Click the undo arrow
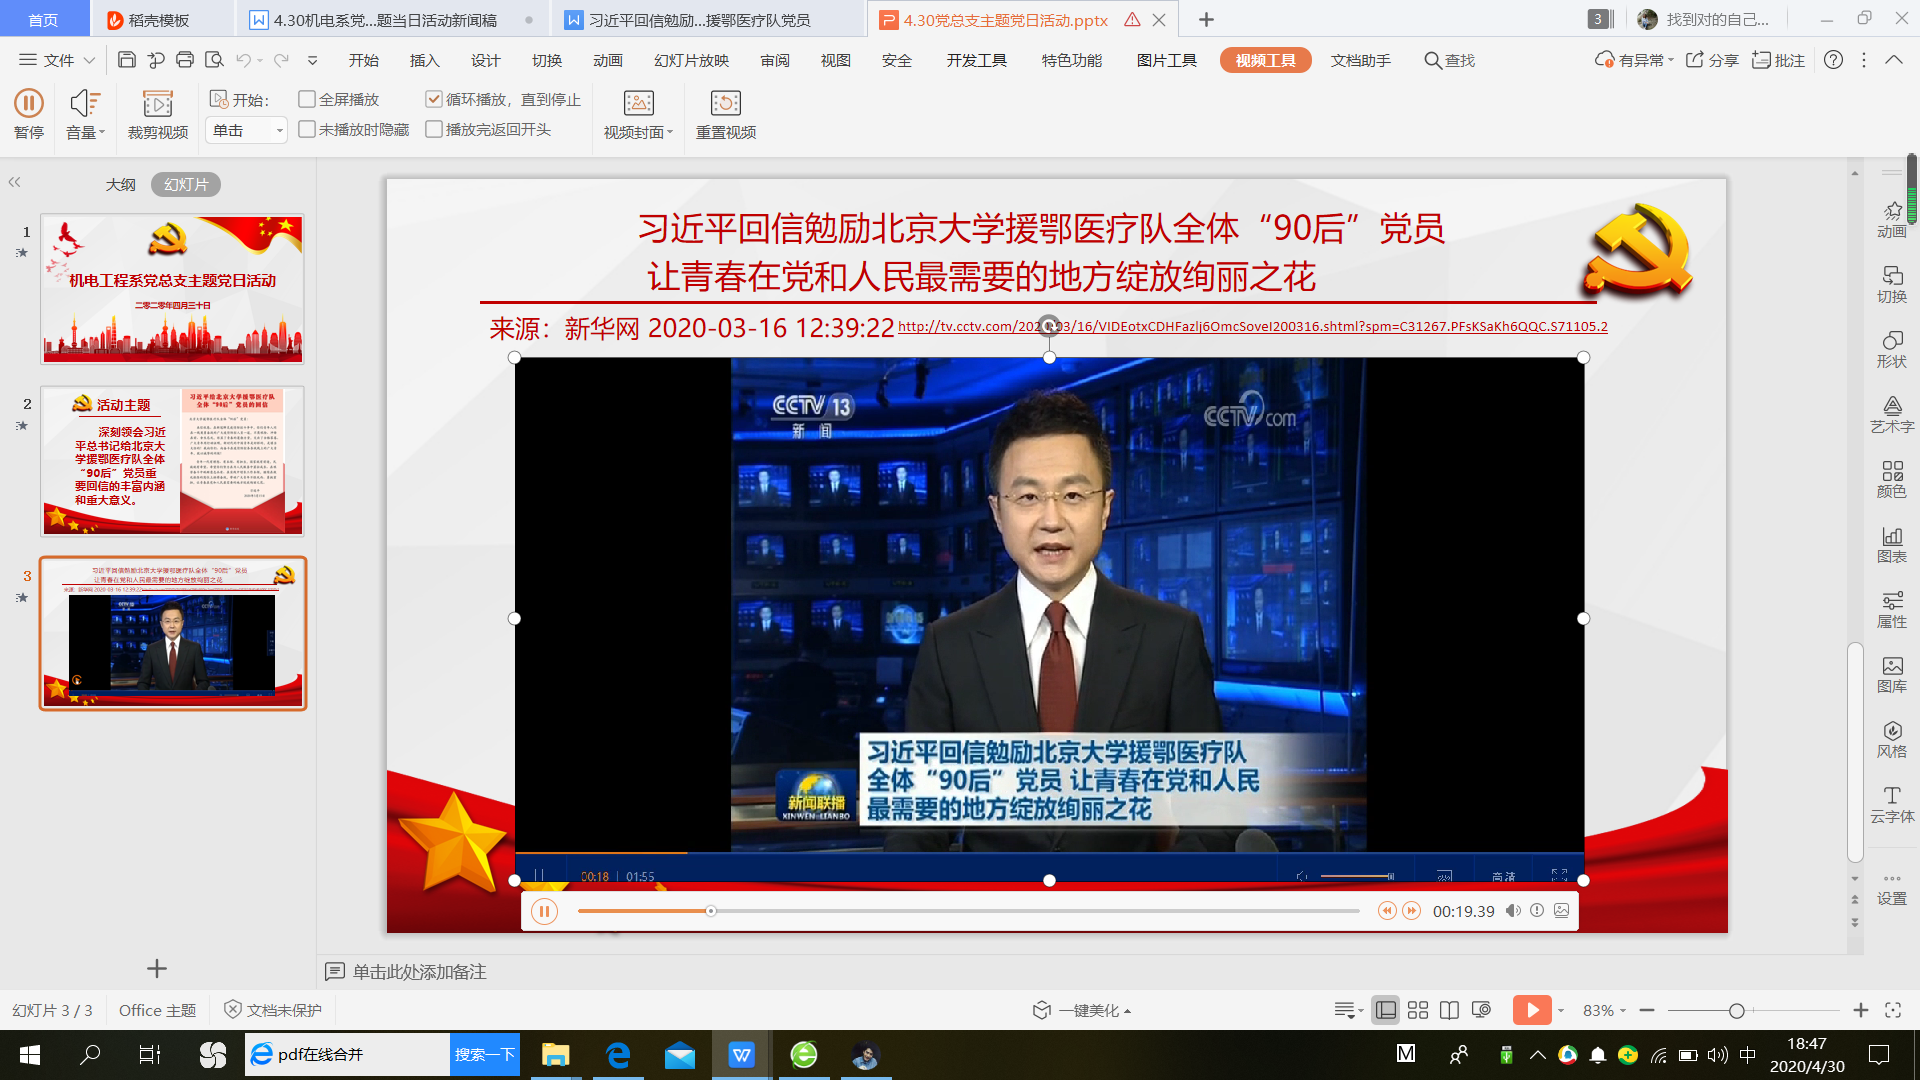The height and width of the screenshot is (1080, 1920). click(243, 60)
